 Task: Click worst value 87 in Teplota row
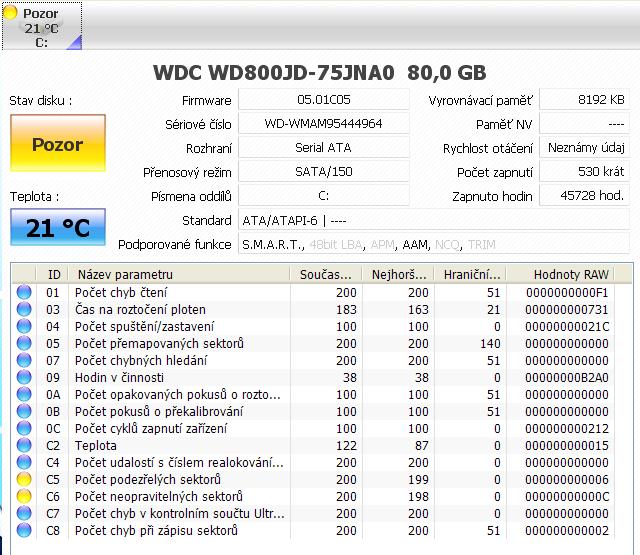(422, 445)
